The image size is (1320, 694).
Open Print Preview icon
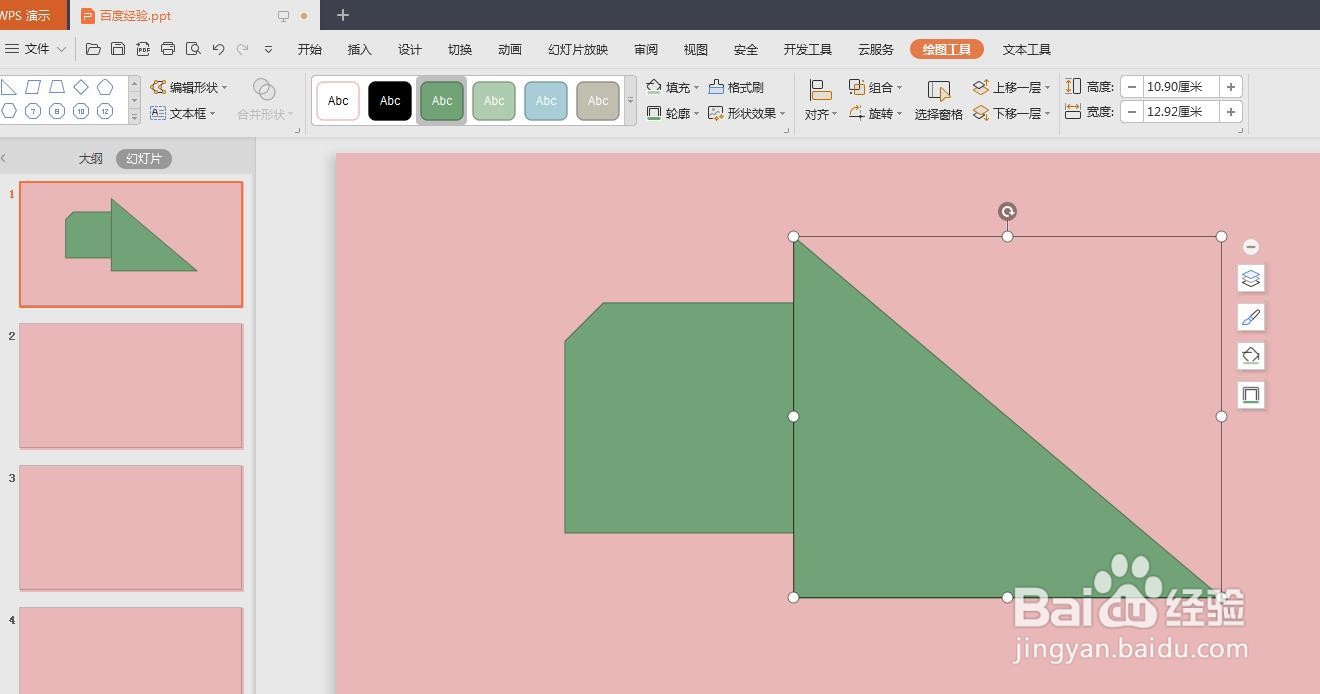(193, 49)
